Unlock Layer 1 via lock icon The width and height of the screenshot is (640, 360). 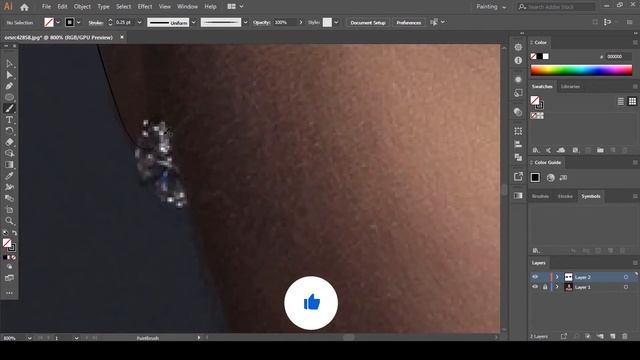(544, 287)
